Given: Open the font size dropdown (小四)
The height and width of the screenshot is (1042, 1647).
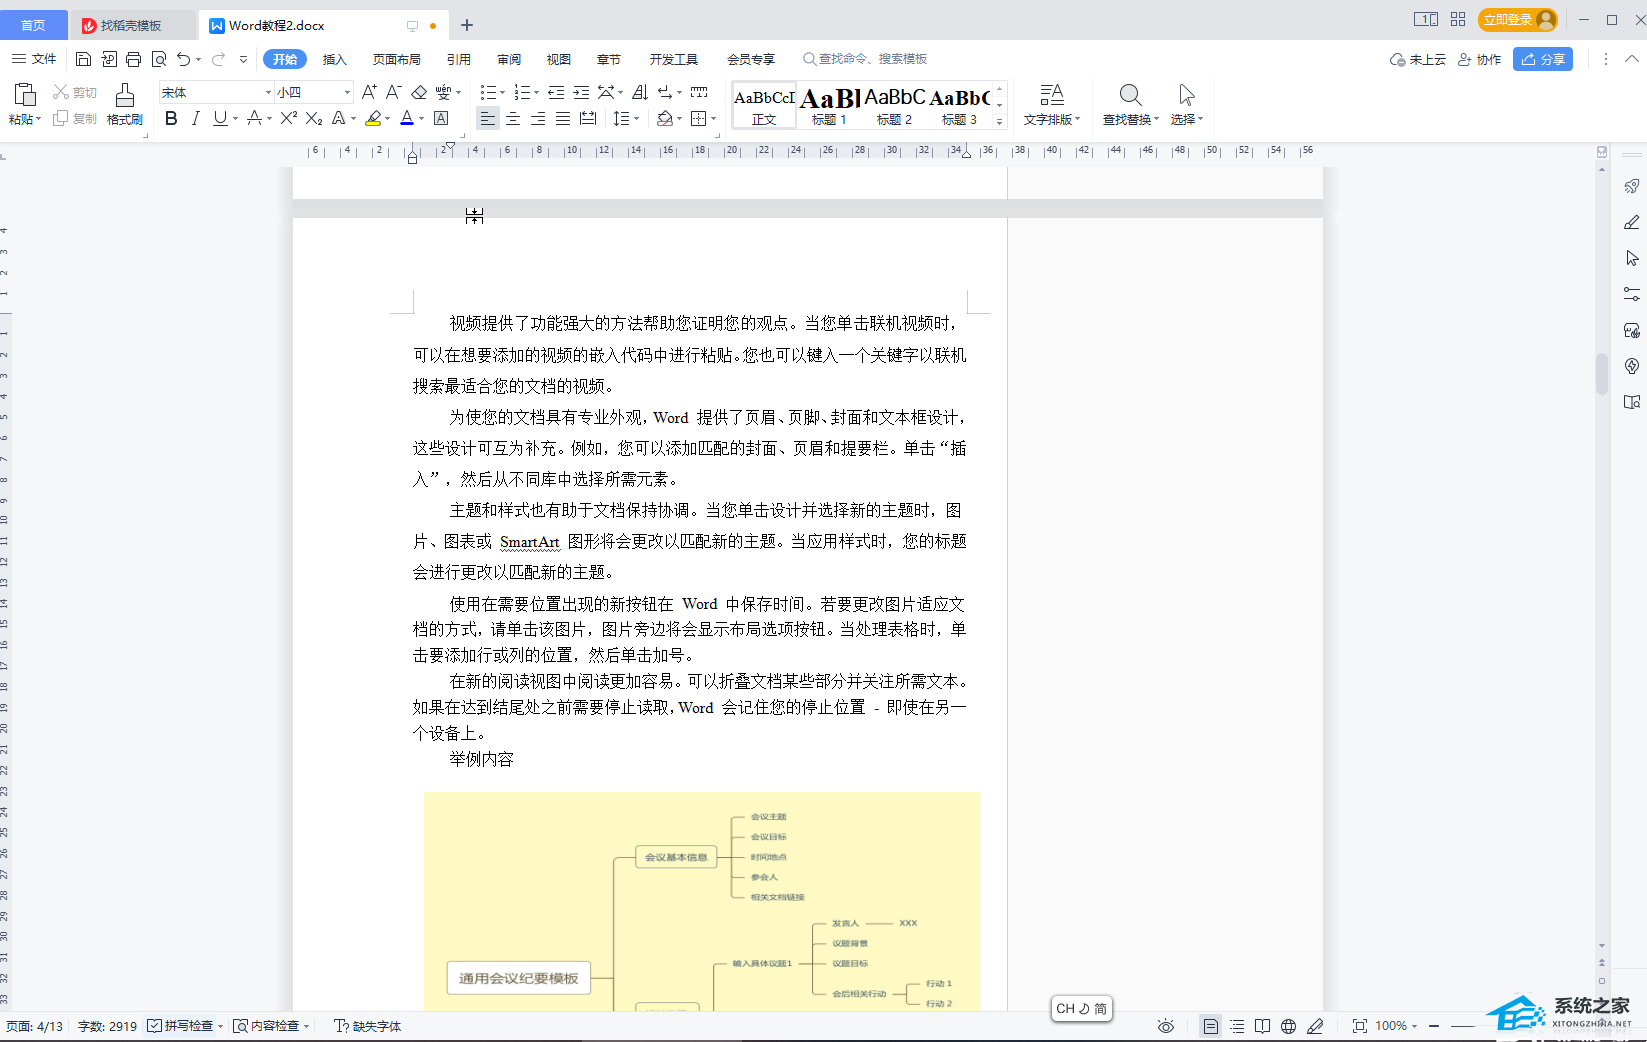Looking at the screenshot, I should pyautogui.click(x=347, y=92).
